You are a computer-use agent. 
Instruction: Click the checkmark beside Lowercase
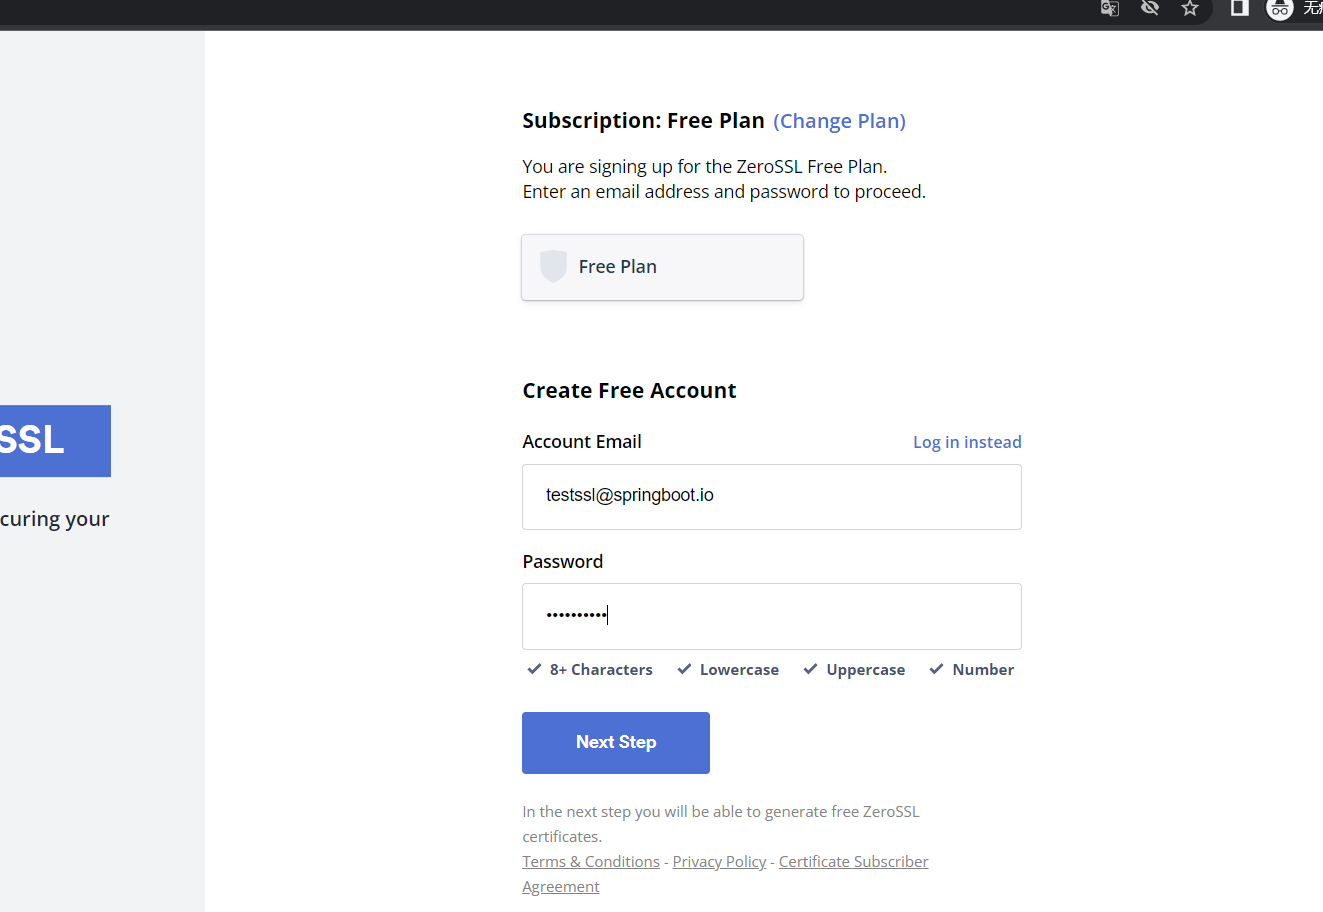(684, 669)
